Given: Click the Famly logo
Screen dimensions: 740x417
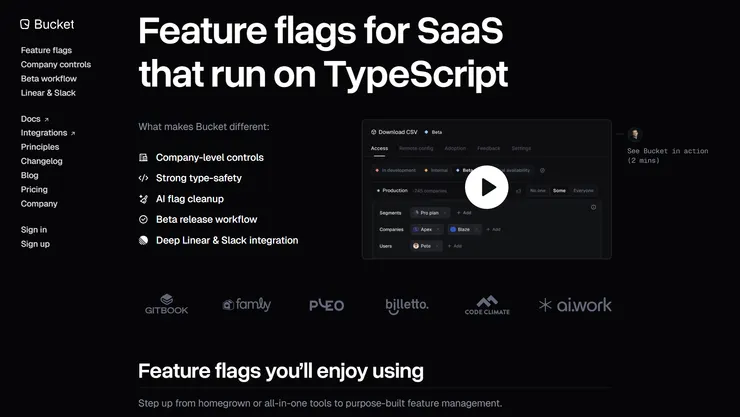Looking at the screenshot, I should coord(246,305).
